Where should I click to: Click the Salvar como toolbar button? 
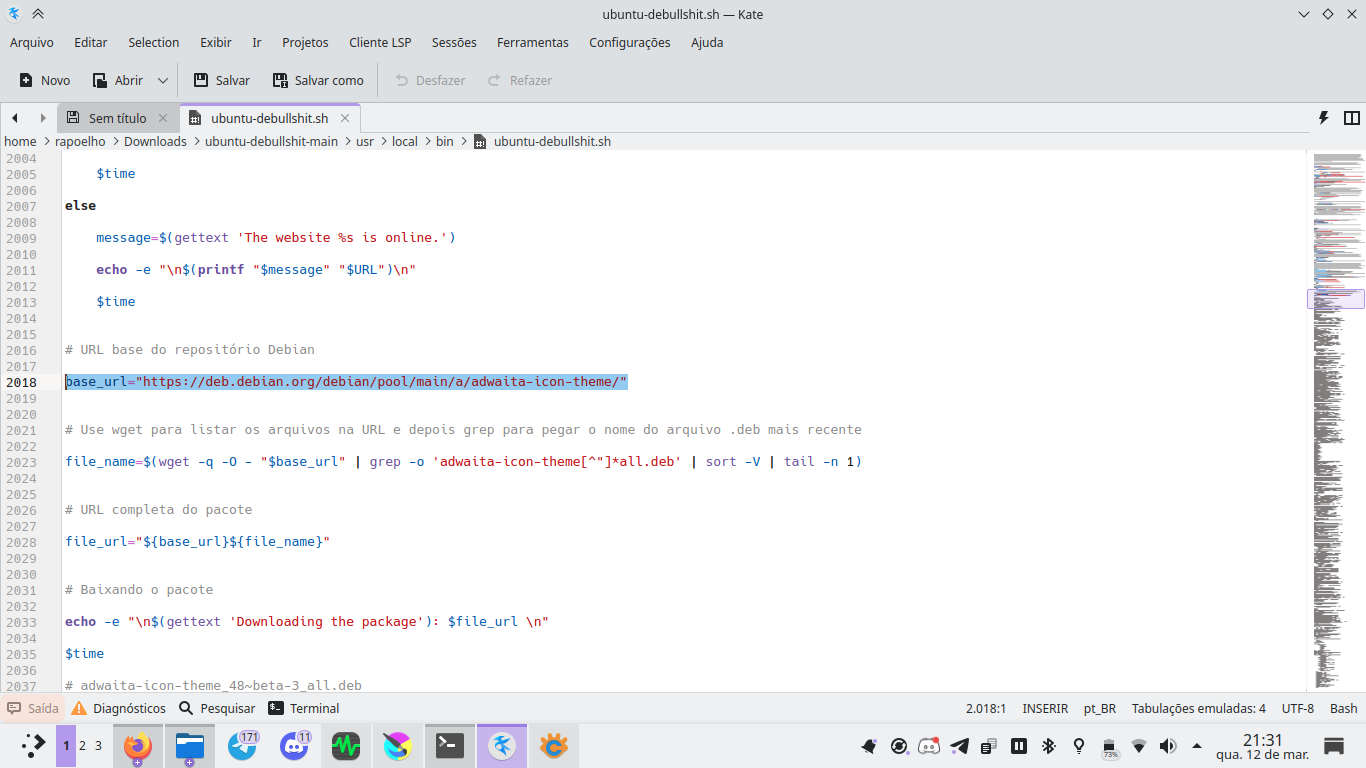[x=318, y=80]
